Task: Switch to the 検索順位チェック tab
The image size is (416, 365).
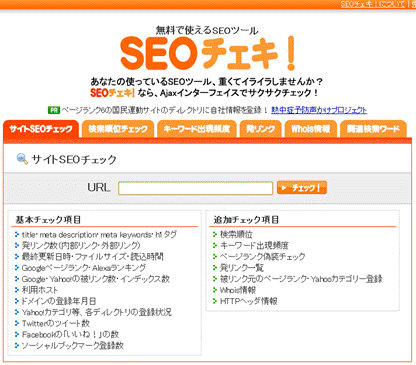Action: (x=118, y=129)
